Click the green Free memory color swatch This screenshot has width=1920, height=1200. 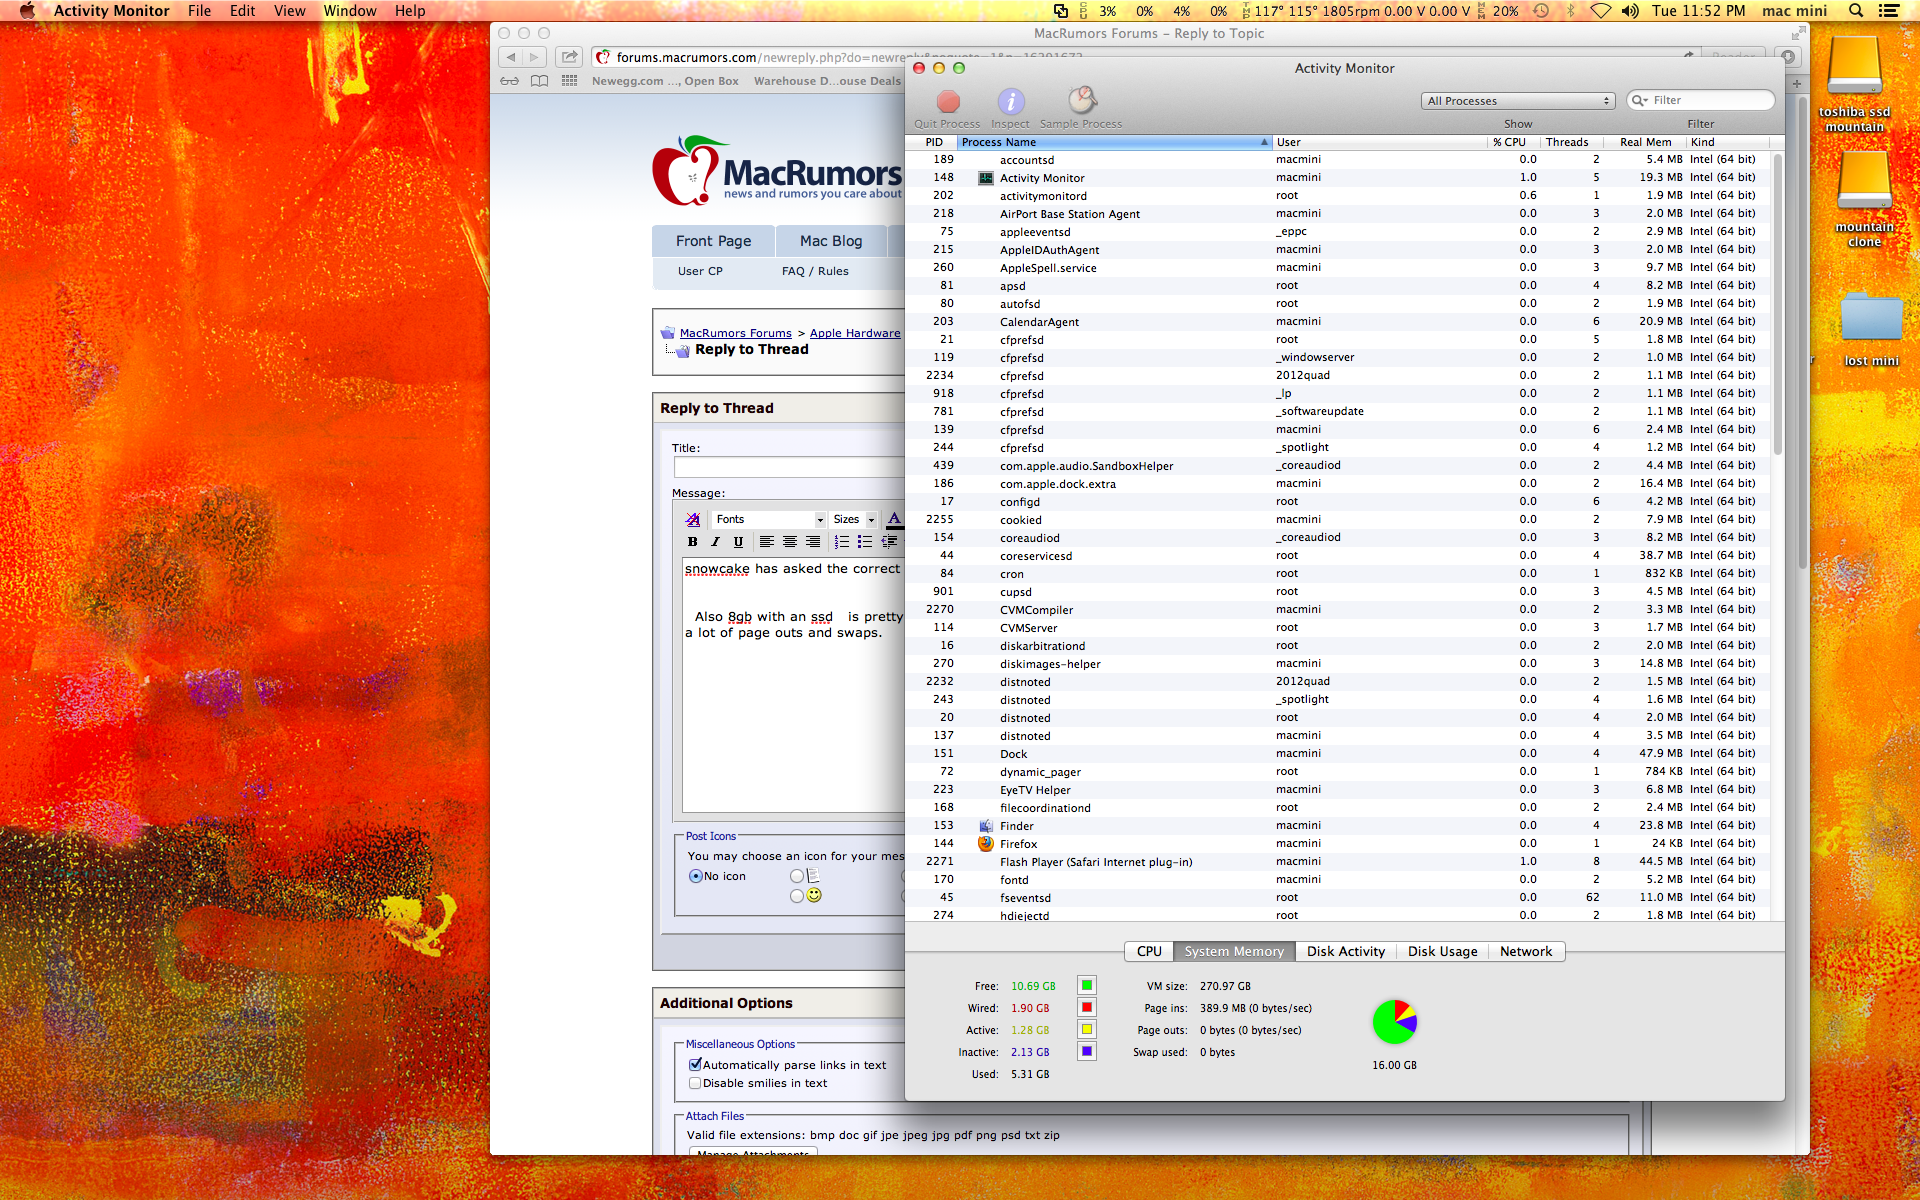1086,986
